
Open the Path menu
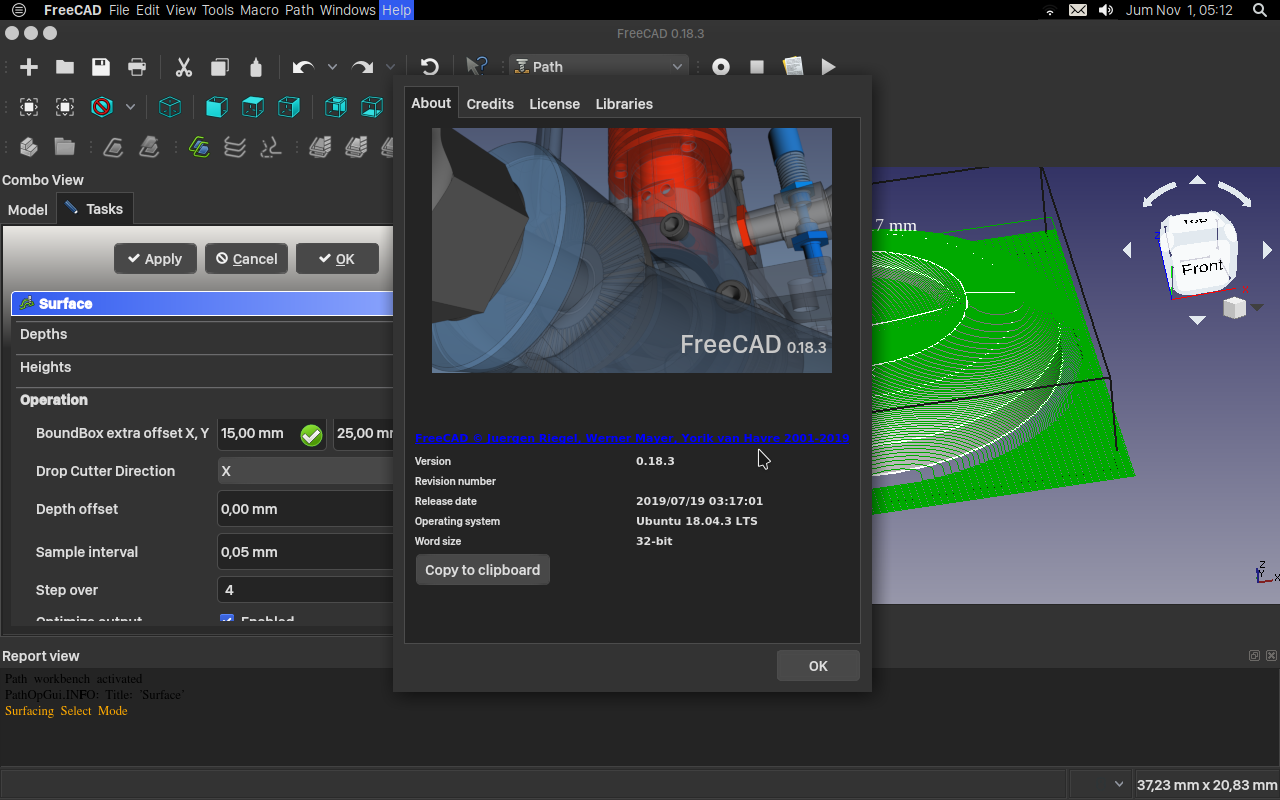click(x=299, y=10)
